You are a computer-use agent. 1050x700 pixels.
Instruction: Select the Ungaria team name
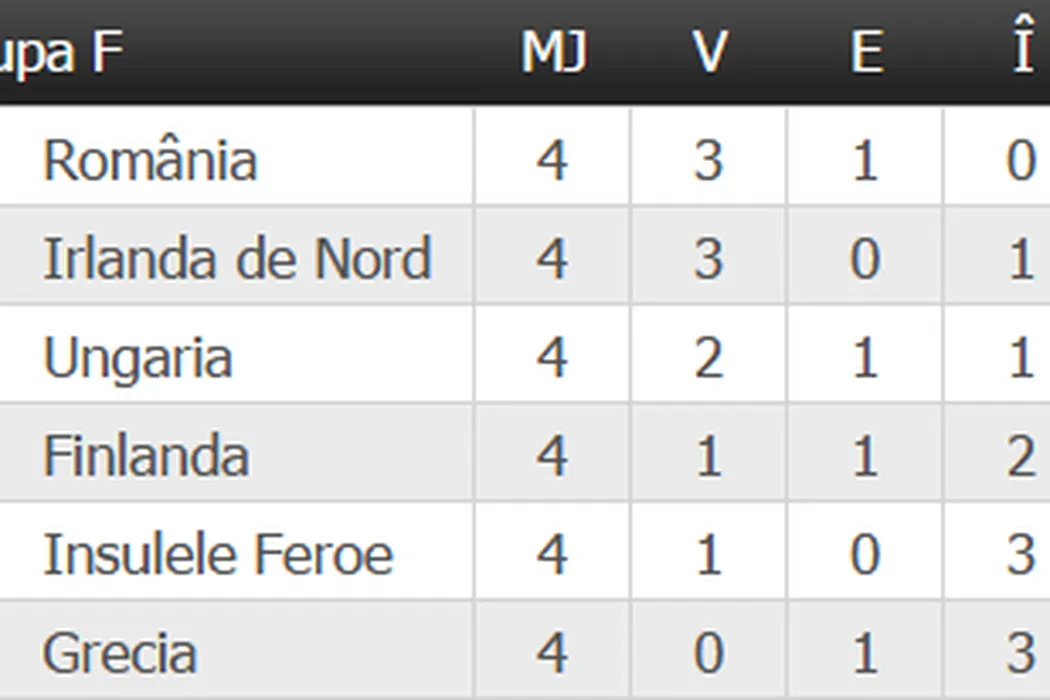(138, 357)
